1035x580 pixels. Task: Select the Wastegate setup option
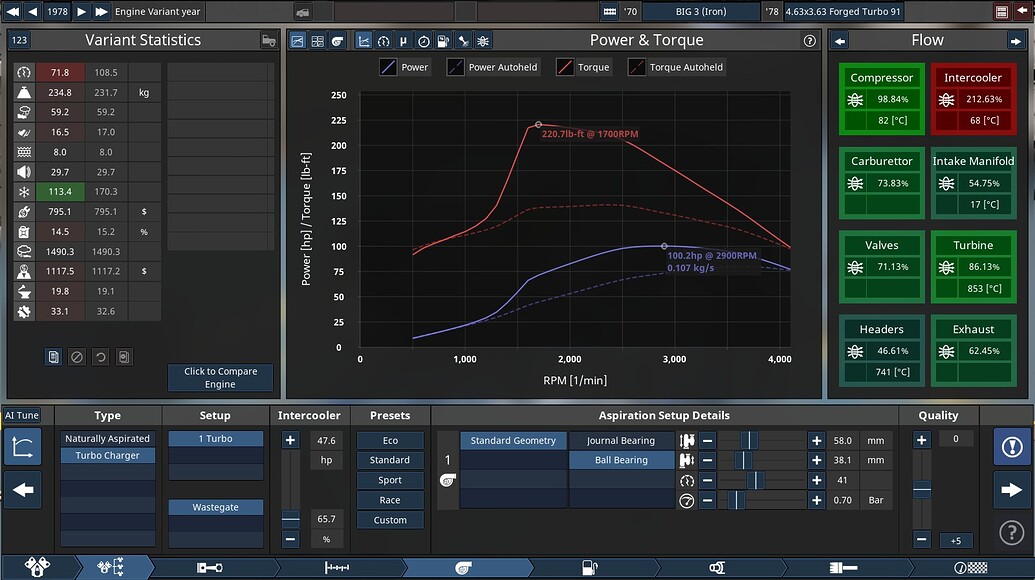[215, 507]
